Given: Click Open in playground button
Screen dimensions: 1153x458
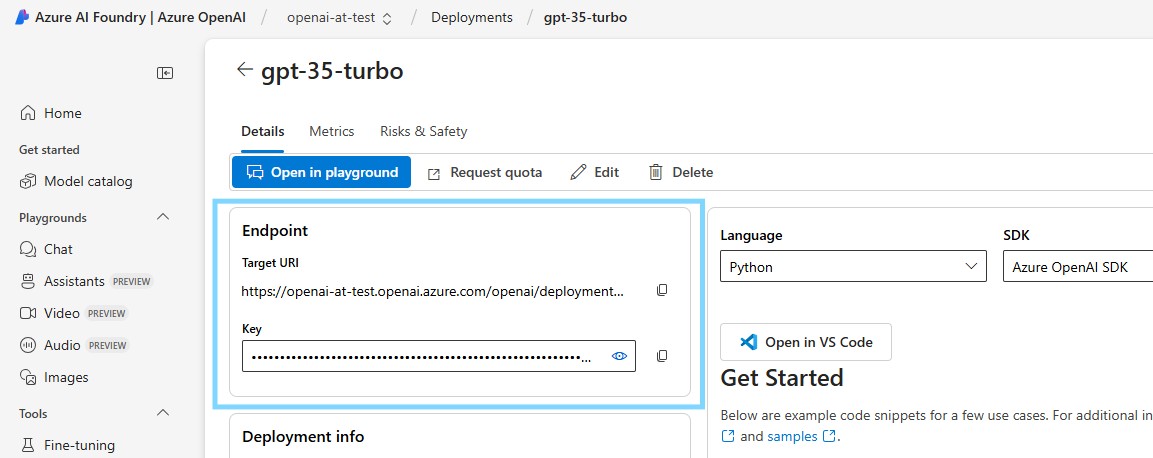Looking at the screenshot, I should 322,172.
